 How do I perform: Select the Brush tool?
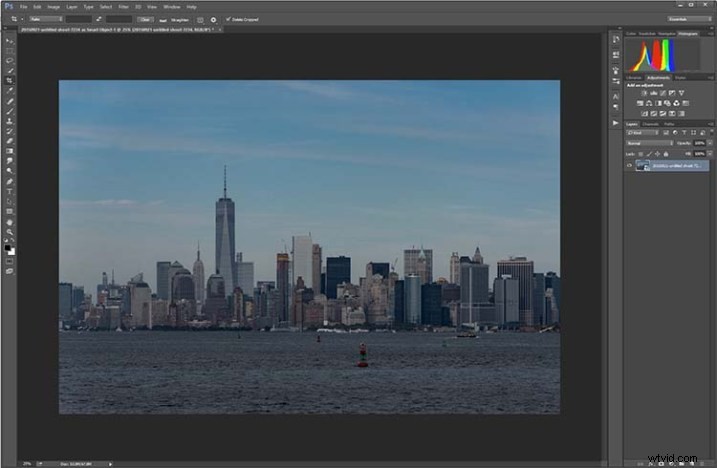tap(10, 111)
